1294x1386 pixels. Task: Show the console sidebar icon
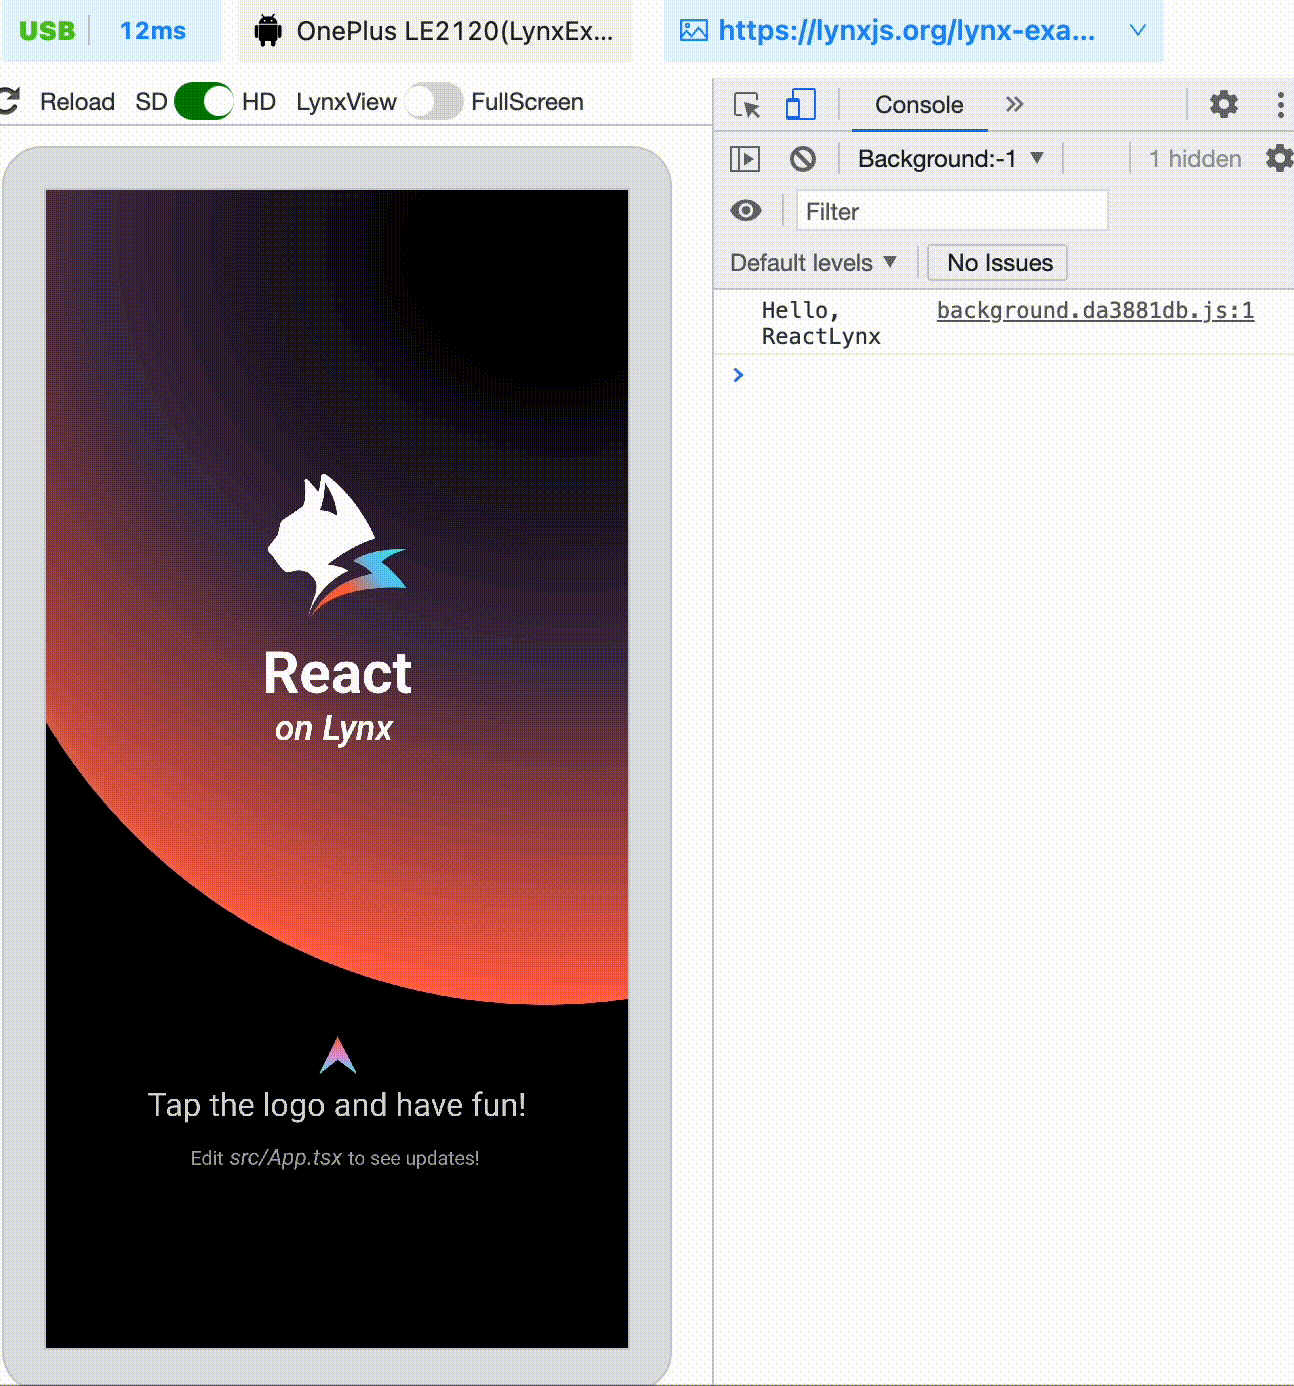(745, 158)
